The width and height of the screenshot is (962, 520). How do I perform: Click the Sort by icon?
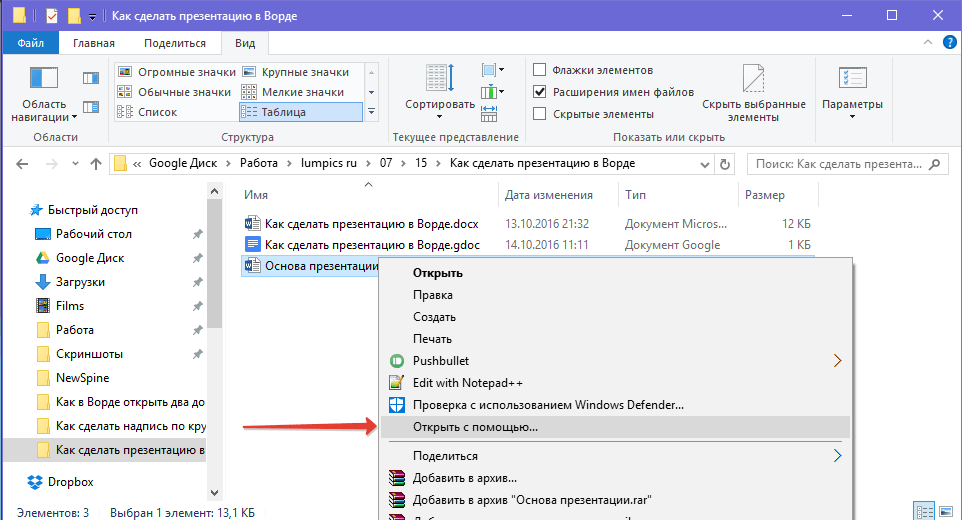point(439,79)
